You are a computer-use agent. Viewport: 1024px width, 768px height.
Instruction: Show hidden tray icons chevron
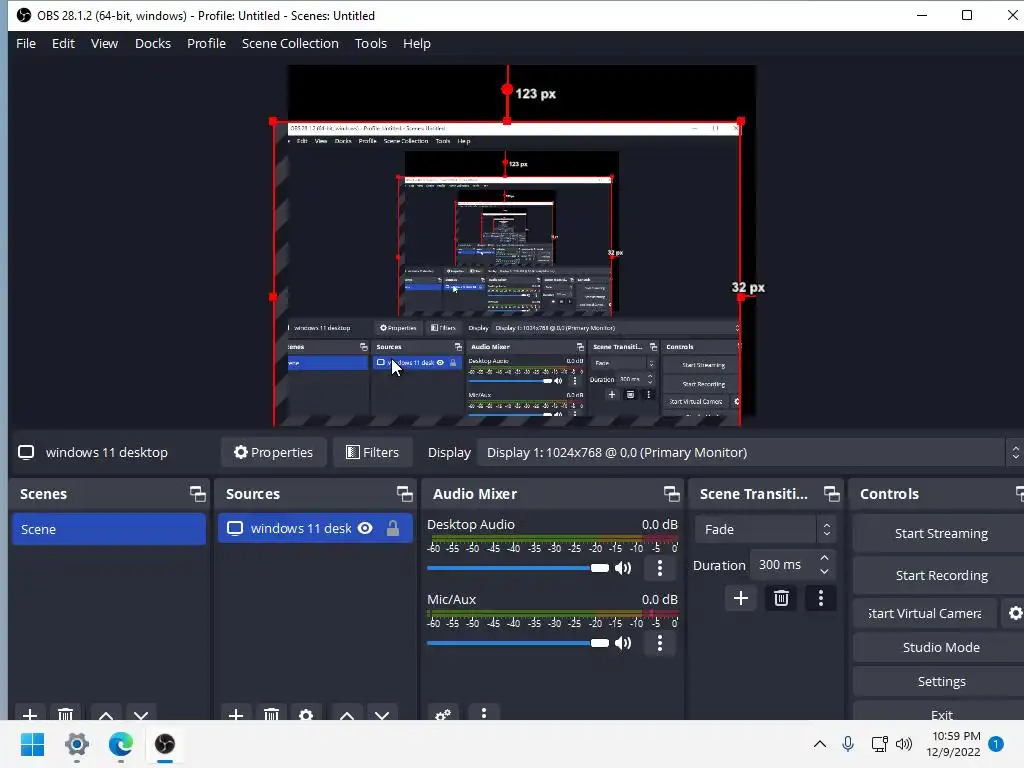(x=820, y=744)
